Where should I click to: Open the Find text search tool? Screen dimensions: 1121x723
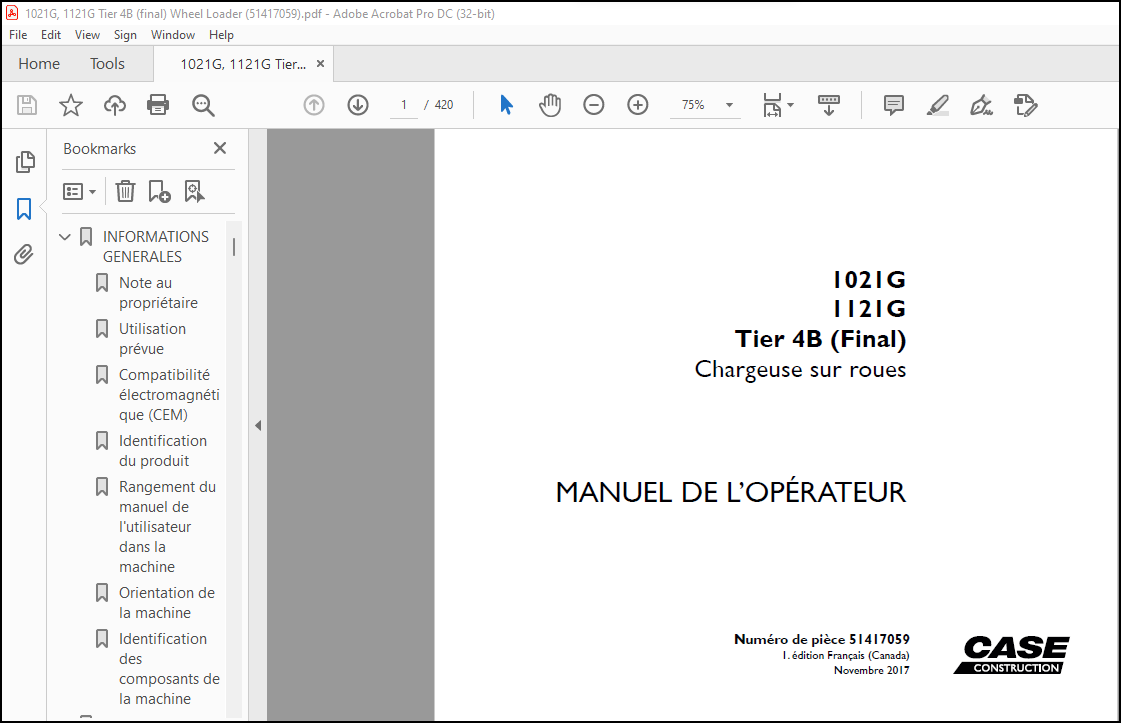coord(203,105)
